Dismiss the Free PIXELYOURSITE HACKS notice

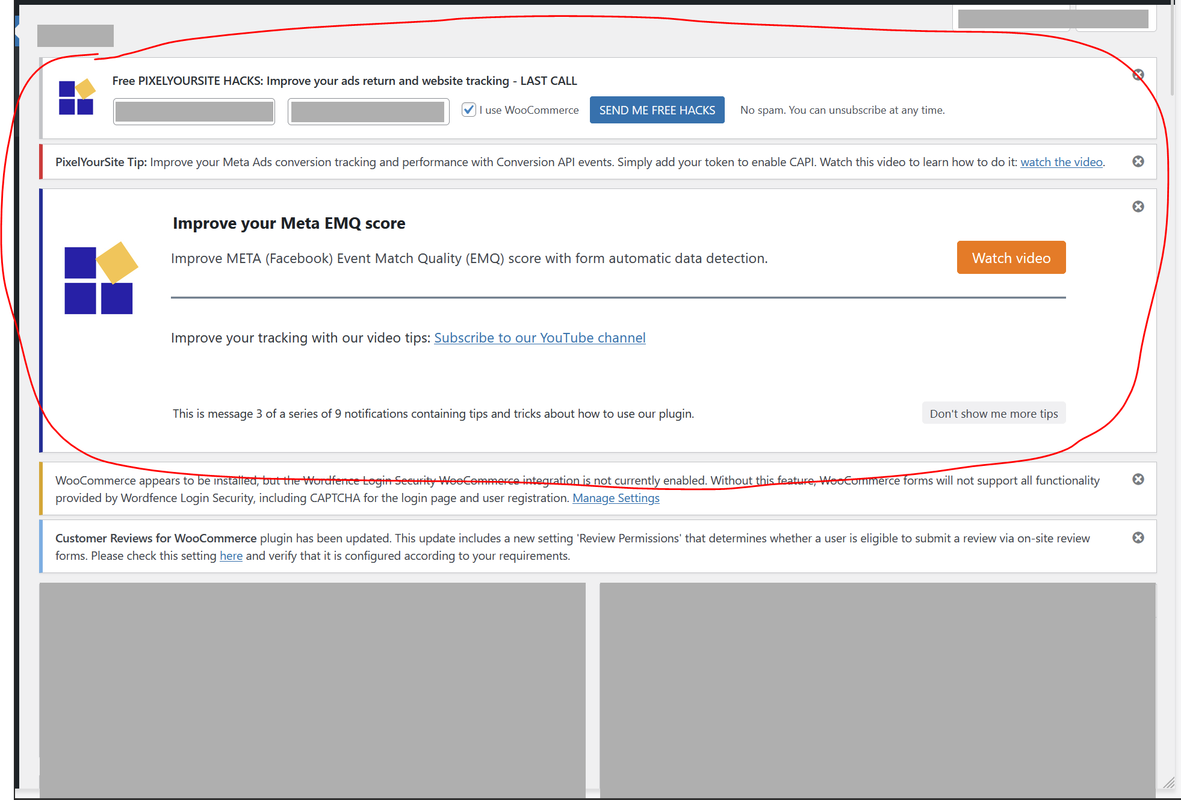[1138, 75]
